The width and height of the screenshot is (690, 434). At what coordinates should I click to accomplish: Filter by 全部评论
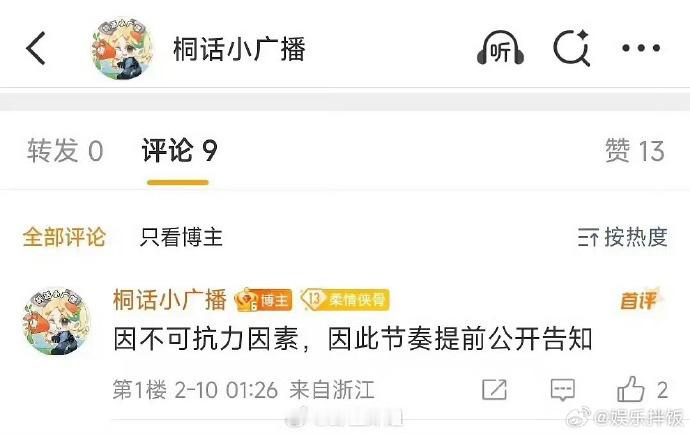[x=64, y=237]
